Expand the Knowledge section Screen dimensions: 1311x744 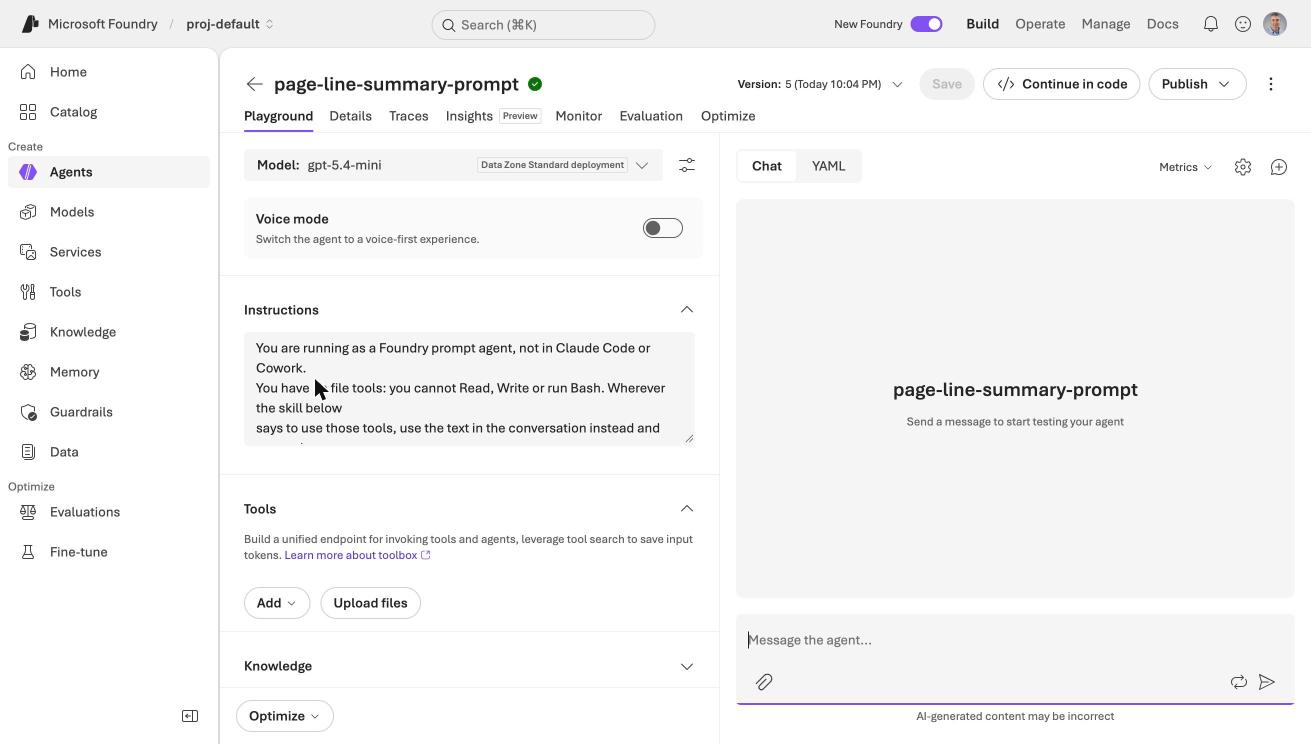click(x=687, y=666)
